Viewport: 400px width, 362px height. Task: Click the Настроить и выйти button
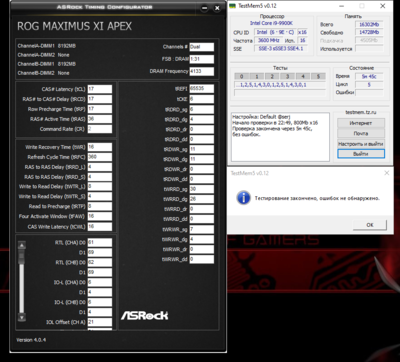361,144
